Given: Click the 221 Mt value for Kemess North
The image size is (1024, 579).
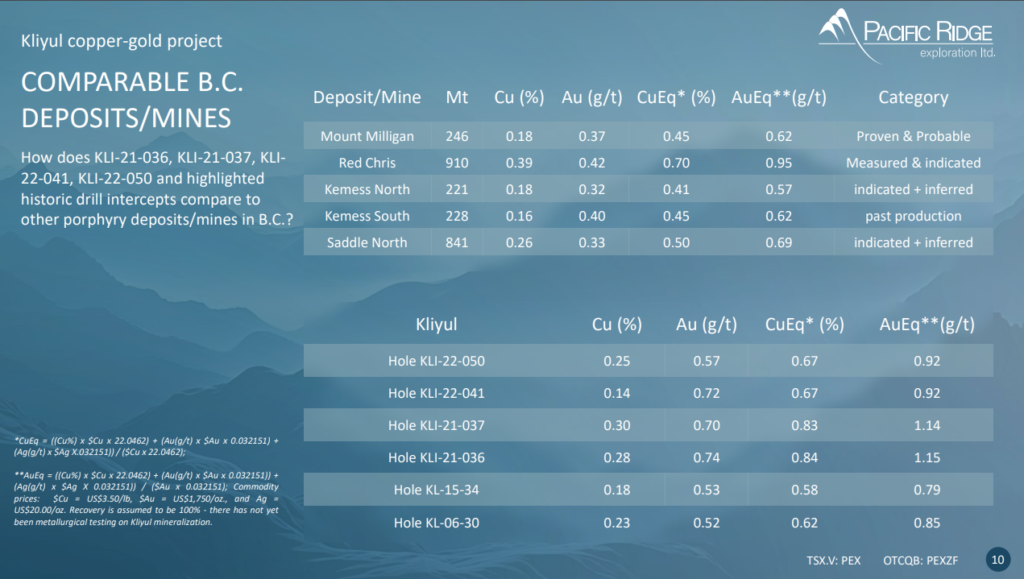Looking at the screenshot, I should click(x=456, y=189).
